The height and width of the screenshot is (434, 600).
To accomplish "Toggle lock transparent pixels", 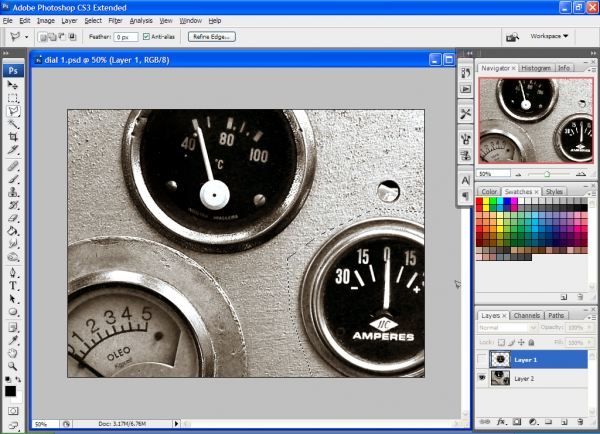I will coord(501,342).
